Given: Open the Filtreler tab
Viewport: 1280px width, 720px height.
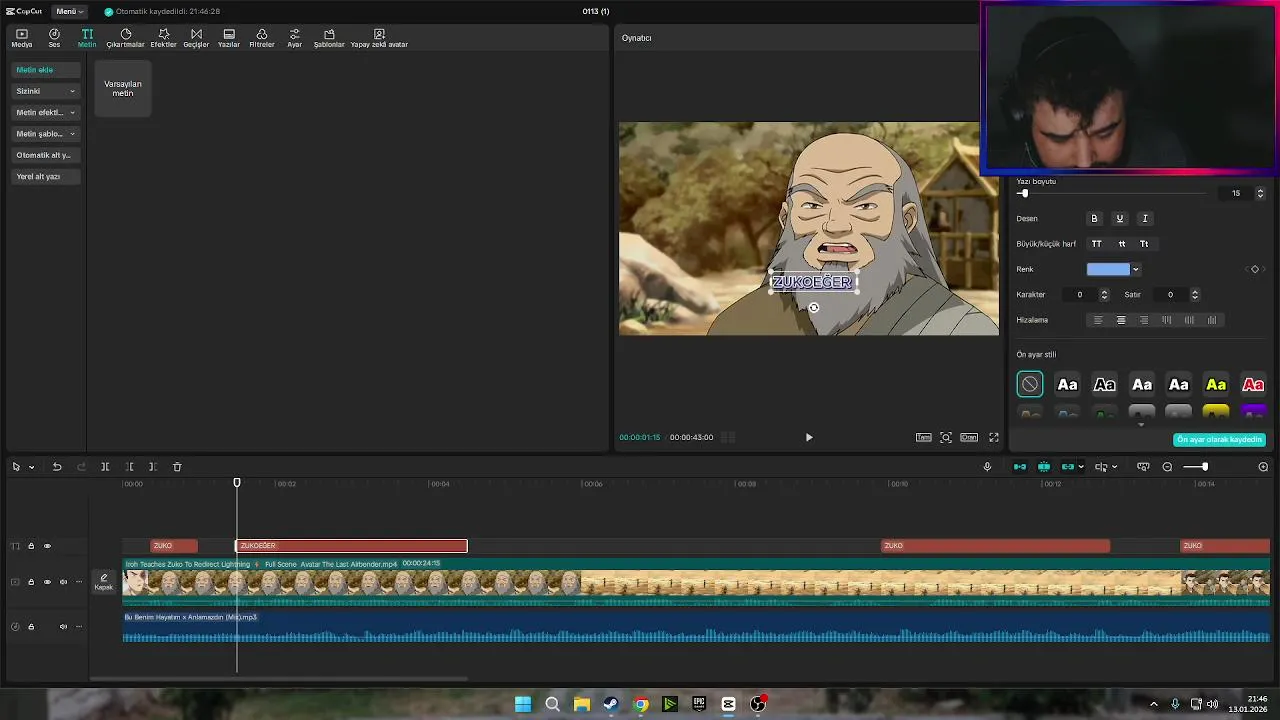Looking at the screenshot, I should pos(262,38).
